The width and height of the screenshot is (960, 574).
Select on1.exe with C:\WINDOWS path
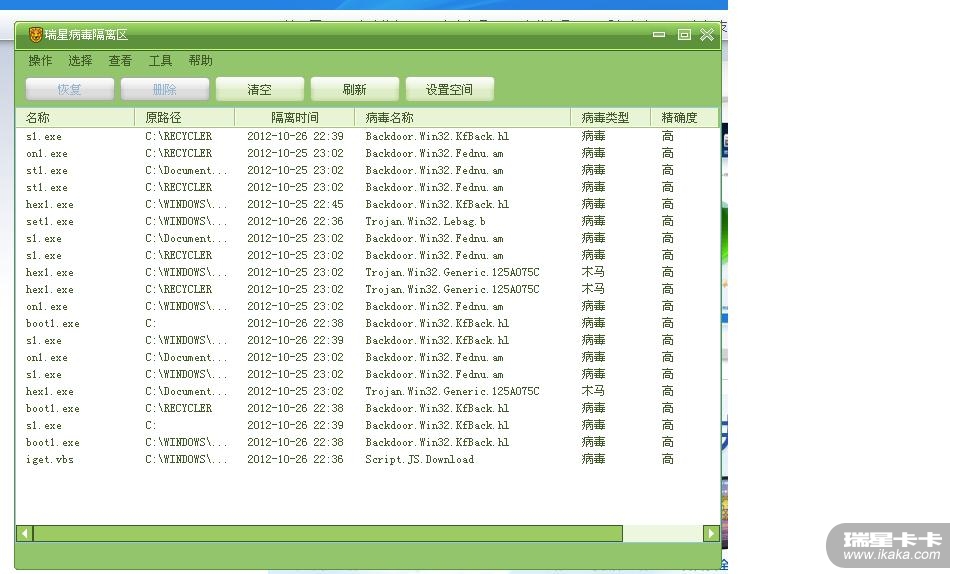click(367, 307)
